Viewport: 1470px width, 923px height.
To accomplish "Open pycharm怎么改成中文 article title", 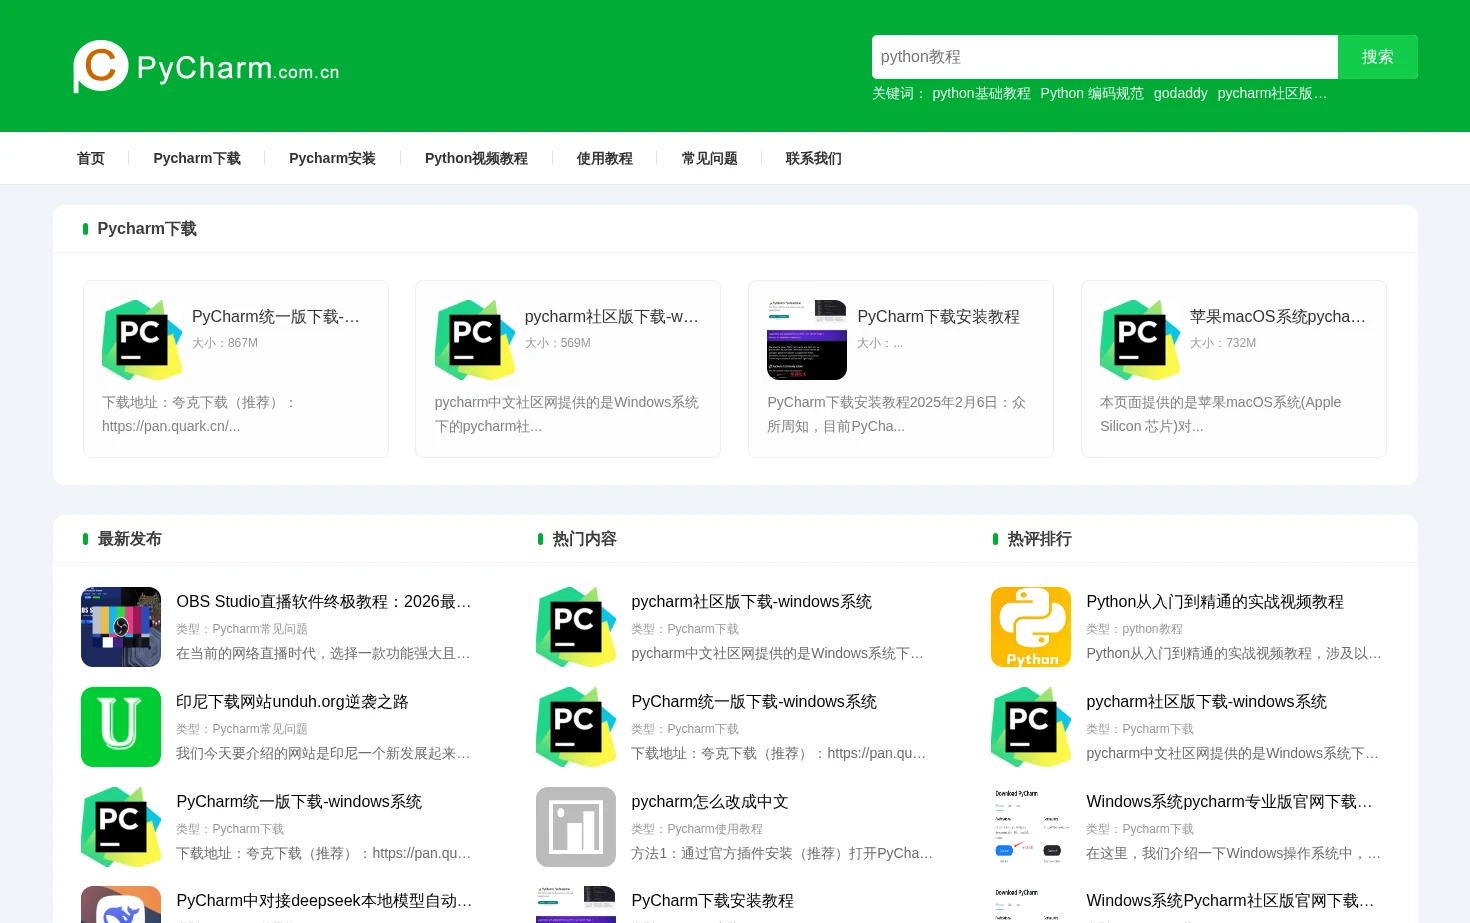I will (710, 801).
